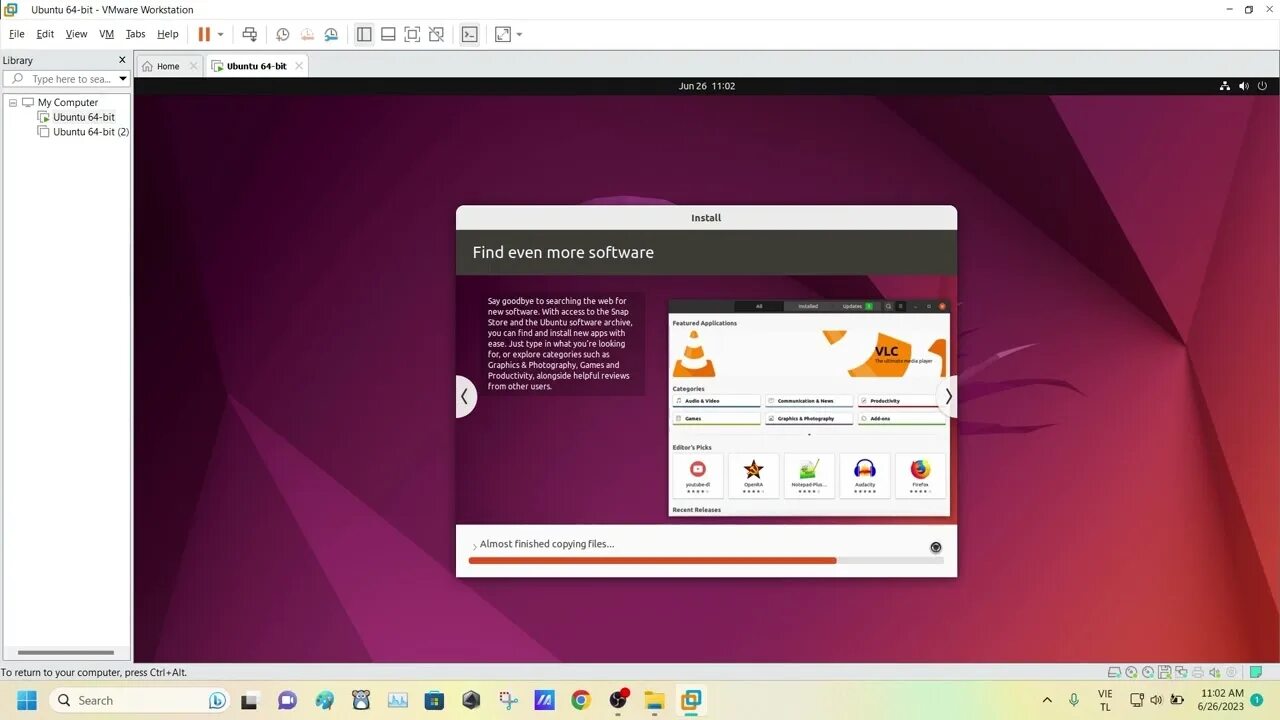Open Google Chrome from the taskbar
The width and height of the screenshot is (1280, 720).
(581, 700)
